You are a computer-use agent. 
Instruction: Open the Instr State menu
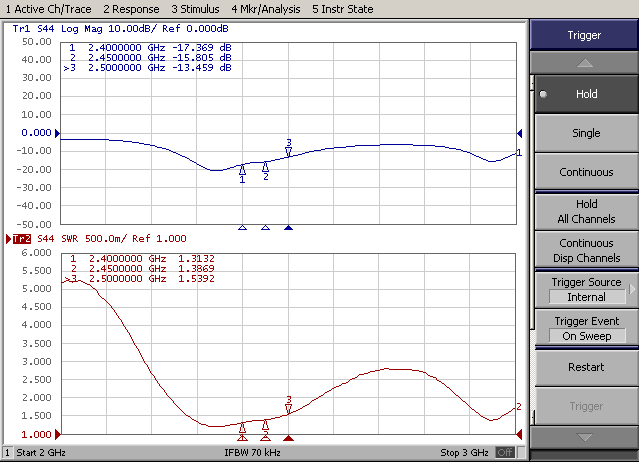343,9
